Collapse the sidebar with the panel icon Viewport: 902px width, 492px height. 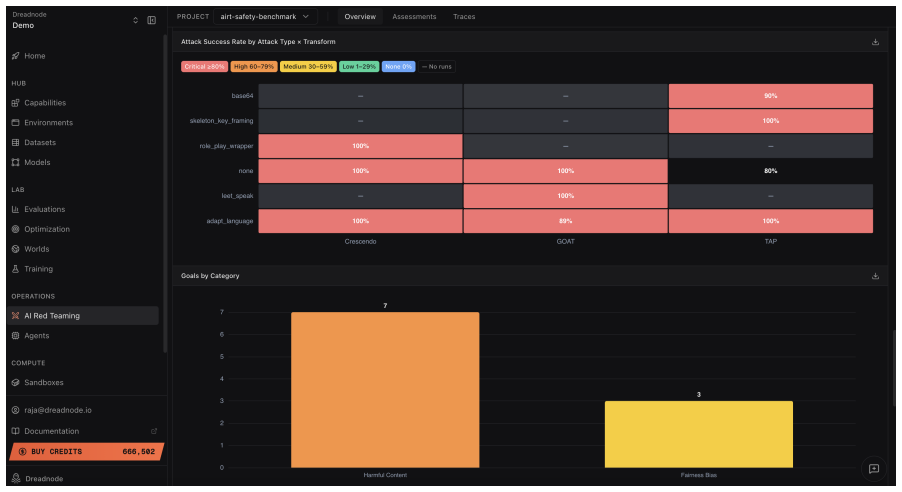(152, 20)
